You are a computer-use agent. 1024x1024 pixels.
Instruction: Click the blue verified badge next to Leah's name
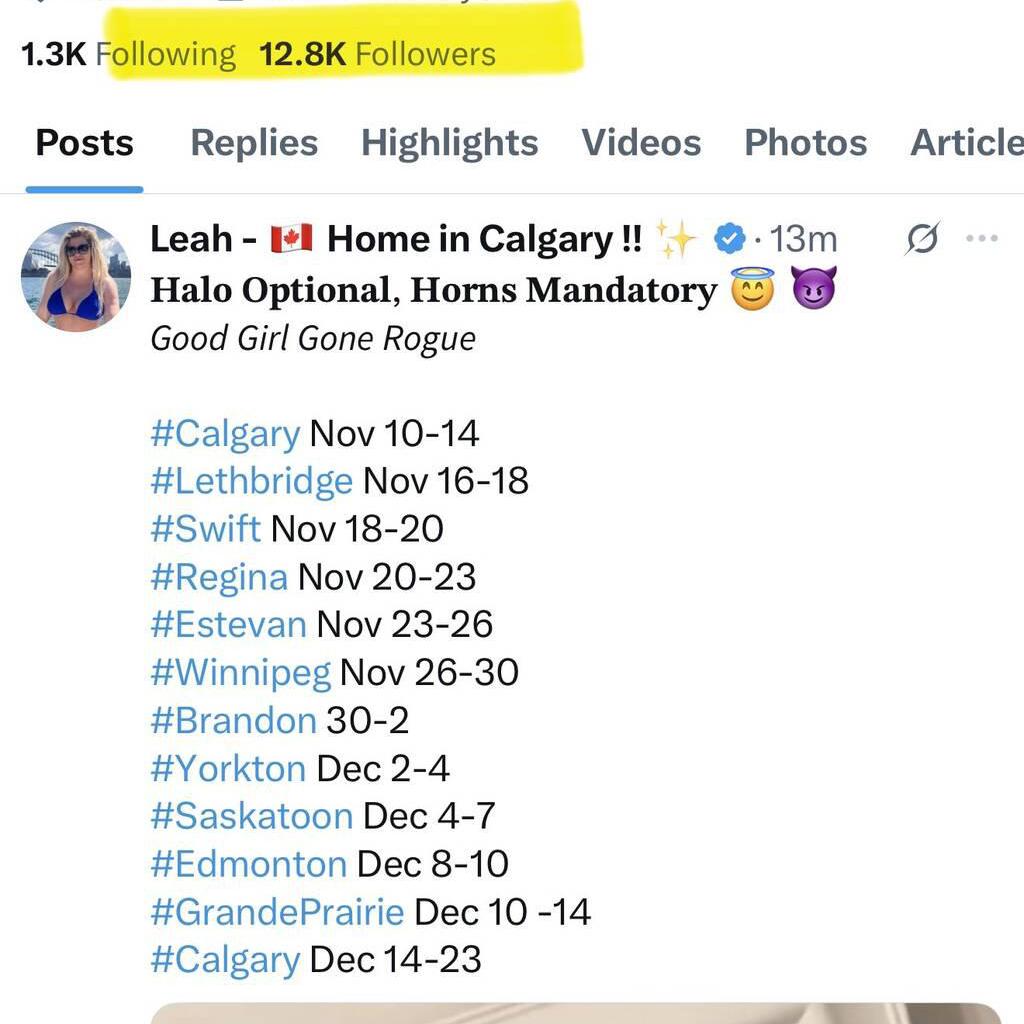click(x=729, y=238)
